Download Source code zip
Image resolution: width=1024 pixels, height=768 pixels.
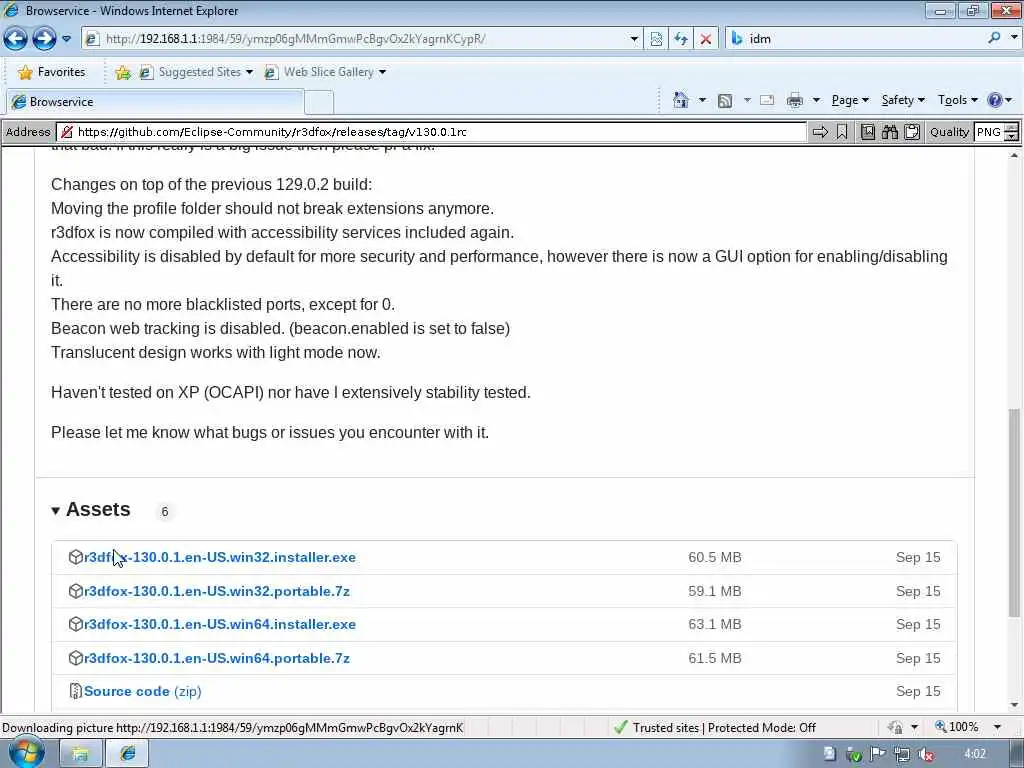142,691
